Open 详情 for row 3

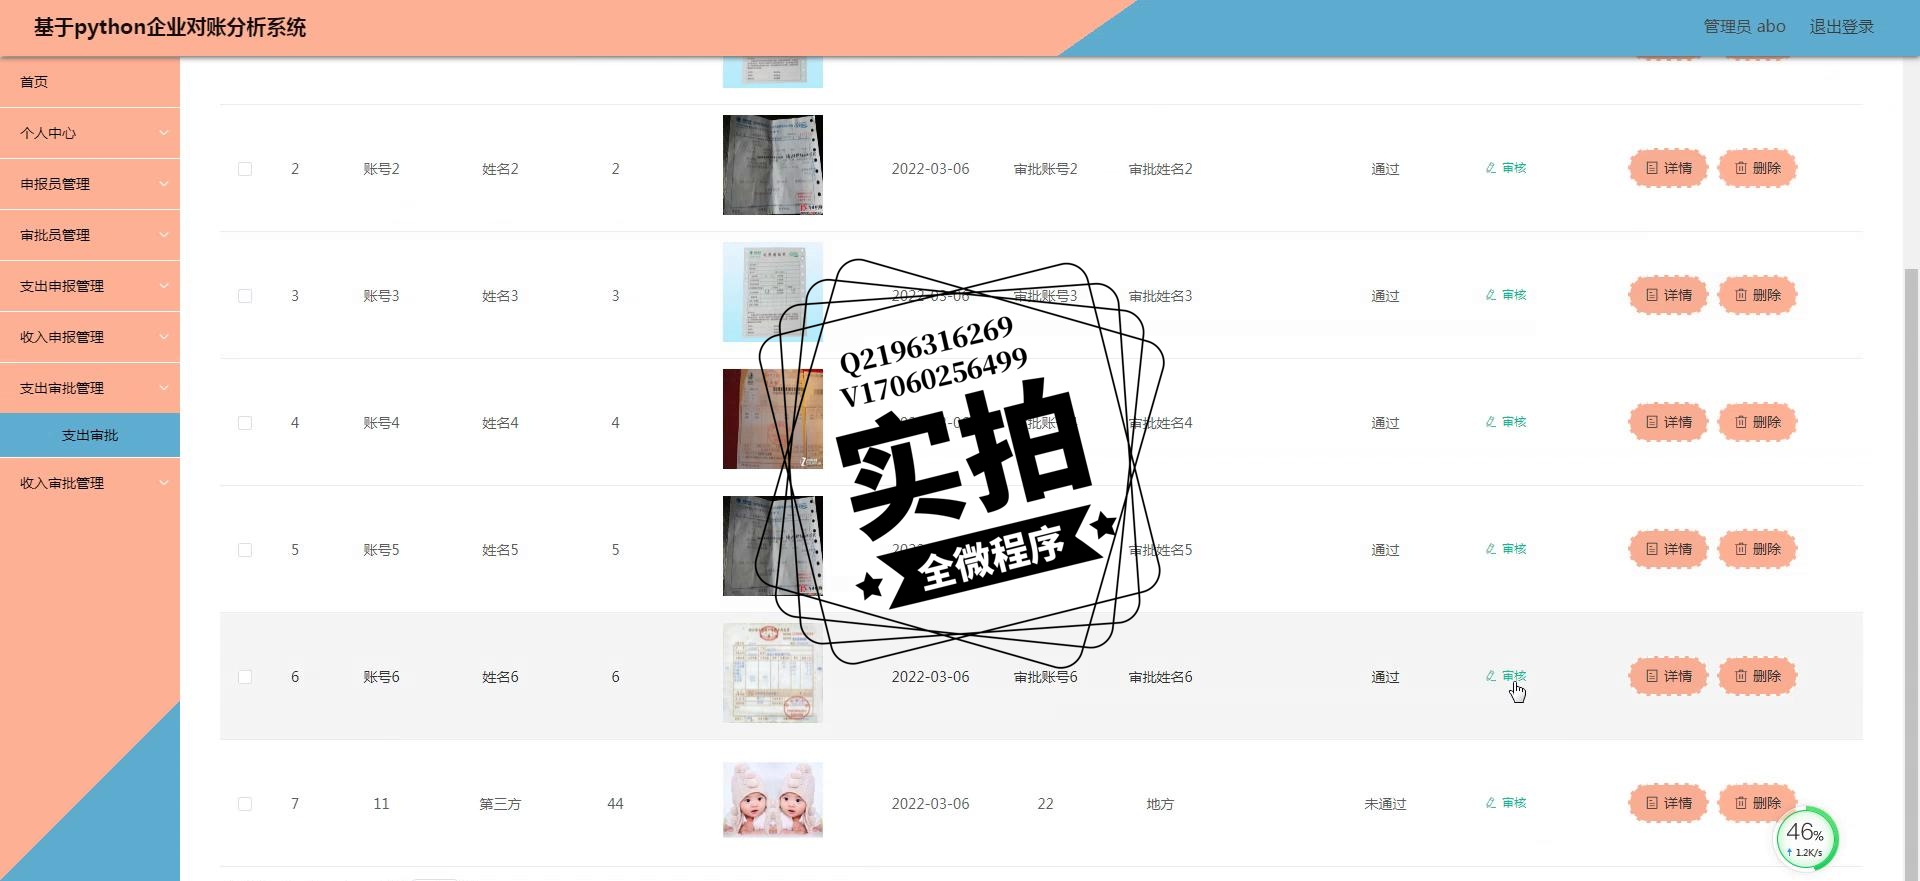(1668, 295)
